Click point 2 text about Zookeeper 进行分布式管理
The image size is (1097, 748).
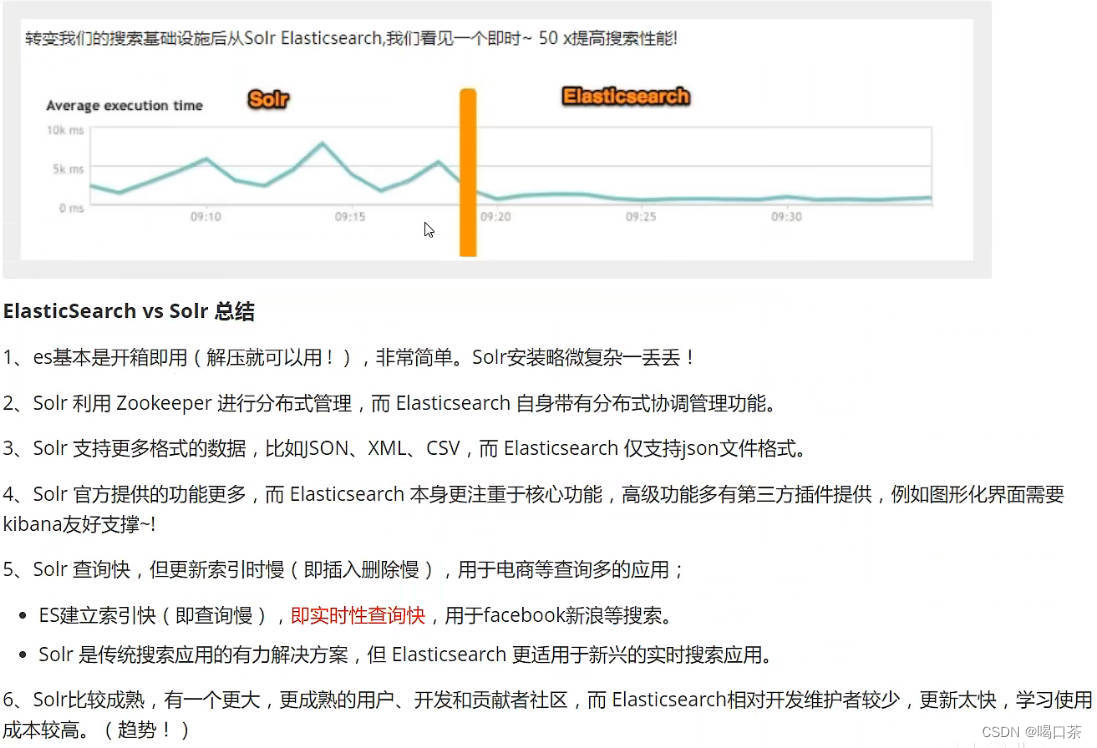[390, 403]
